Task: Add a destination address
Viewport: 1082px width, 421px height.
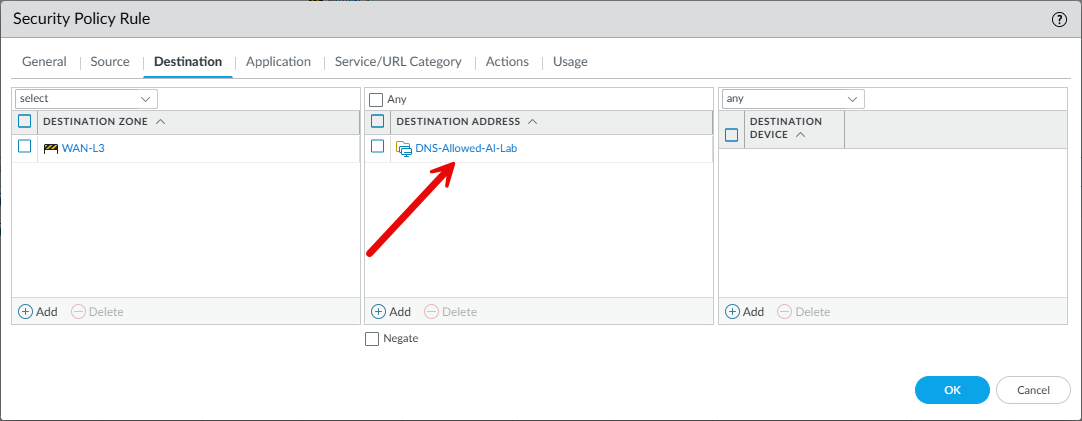Action: pyautogui.click(x=391, y=312)
